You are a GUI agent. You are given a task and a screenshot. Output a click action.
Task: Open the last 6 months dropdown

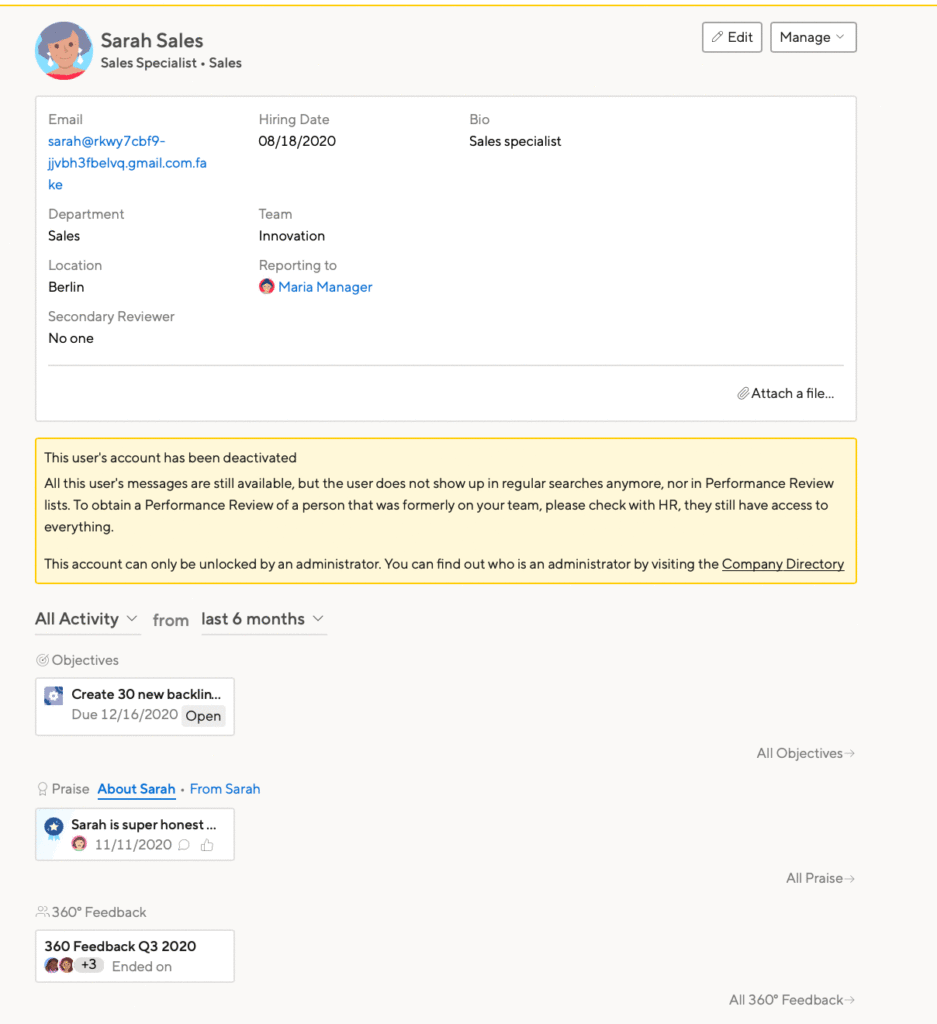tap(263, 619)
